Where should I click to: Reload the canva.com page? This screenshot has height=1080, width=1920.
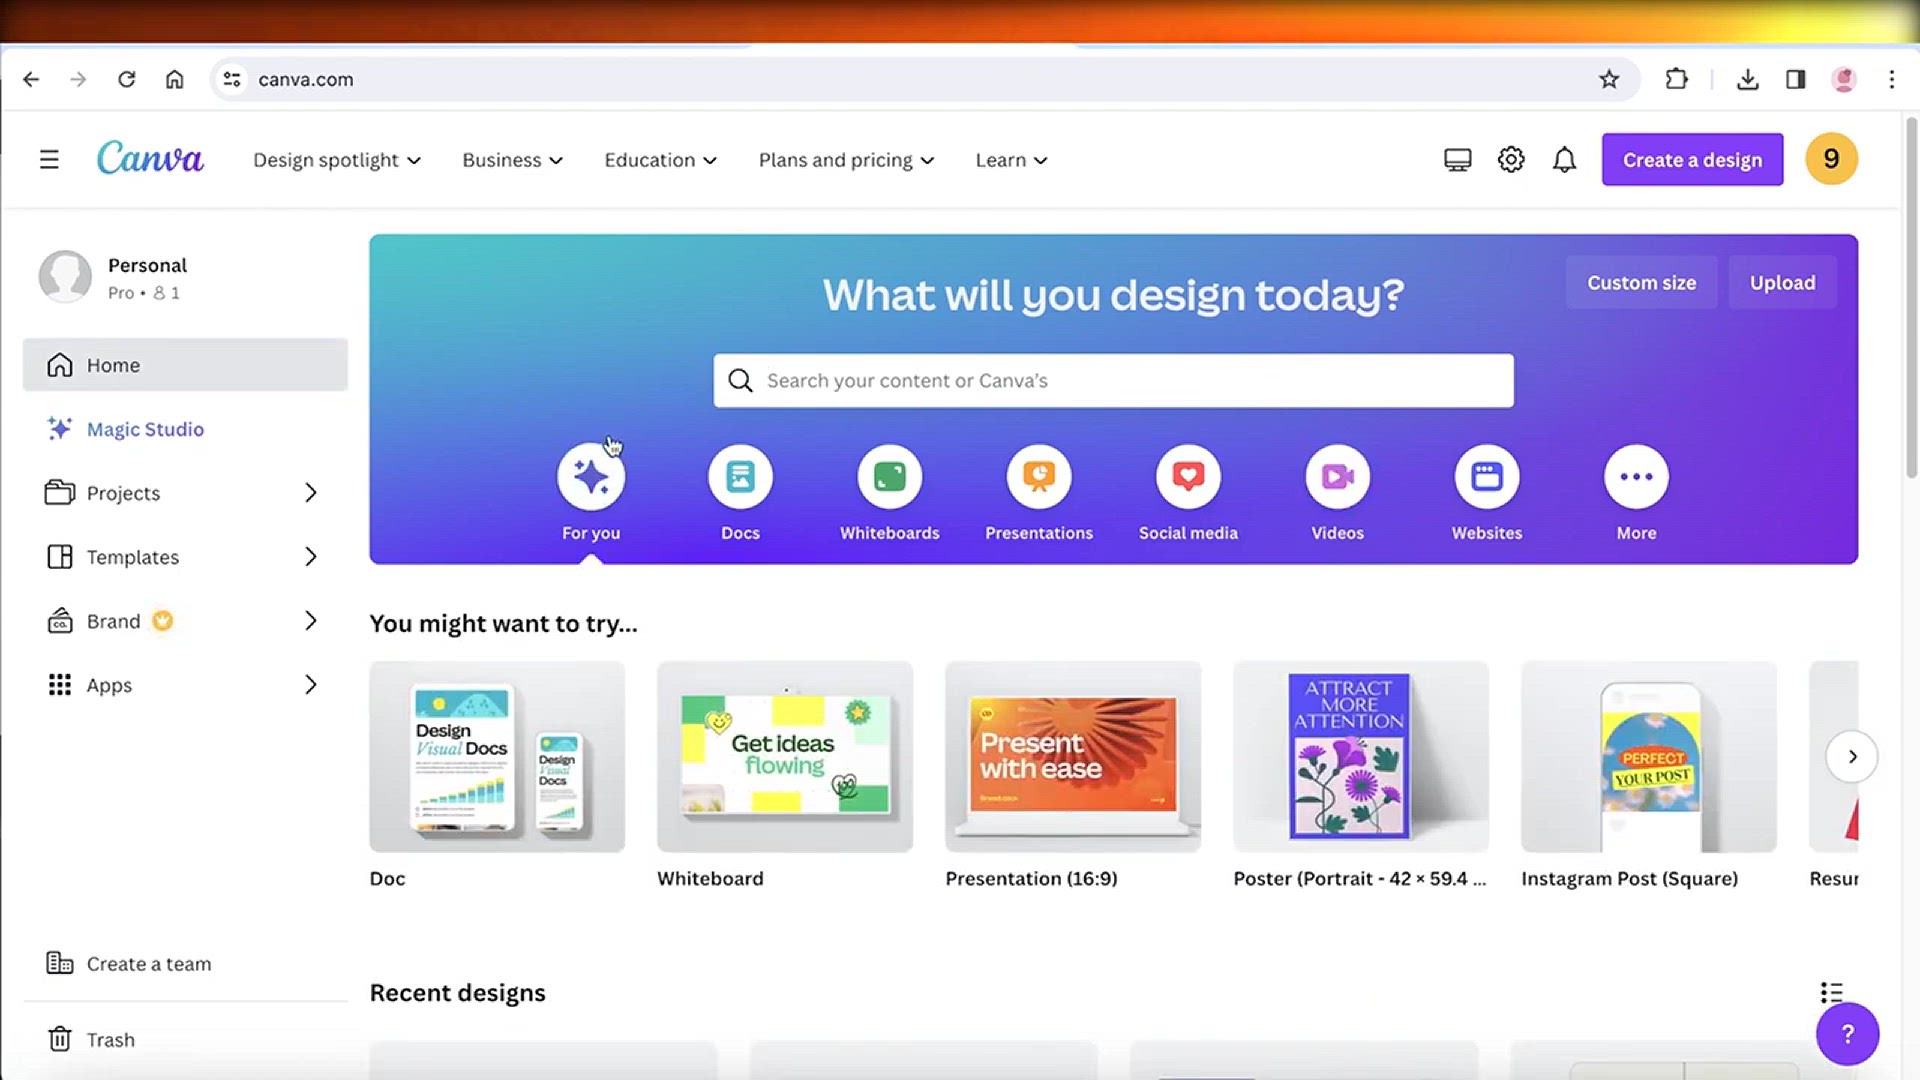point(126,79)
